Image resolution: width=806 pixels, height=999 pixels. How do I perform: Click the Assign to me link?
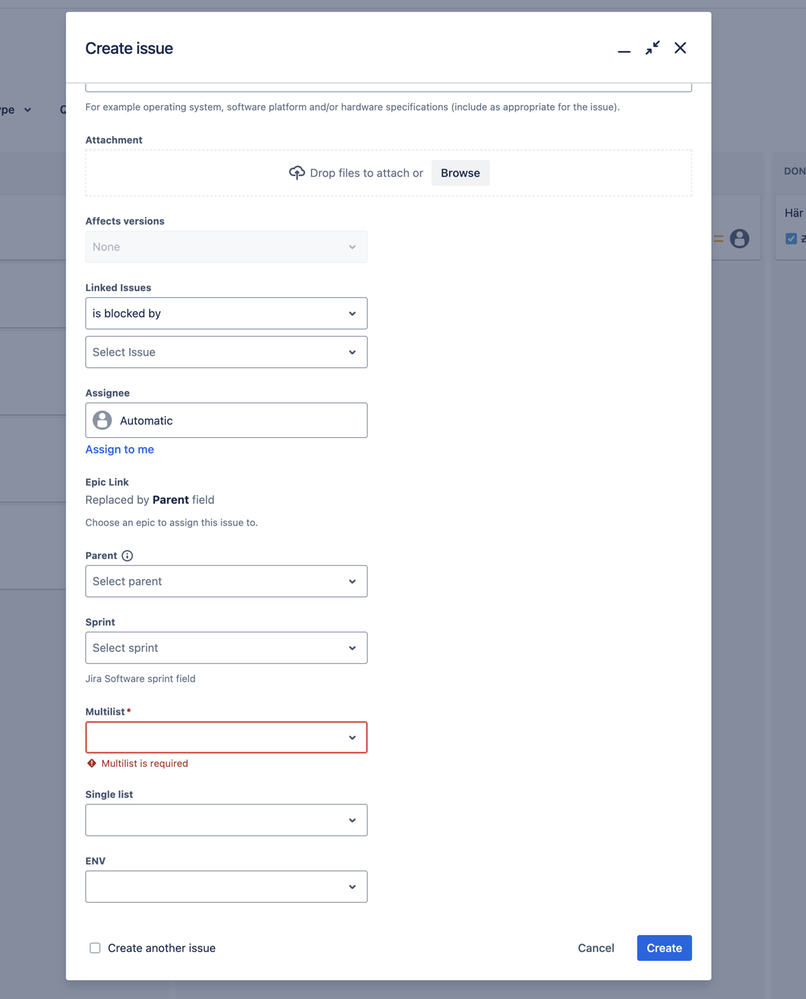(120, 449)
